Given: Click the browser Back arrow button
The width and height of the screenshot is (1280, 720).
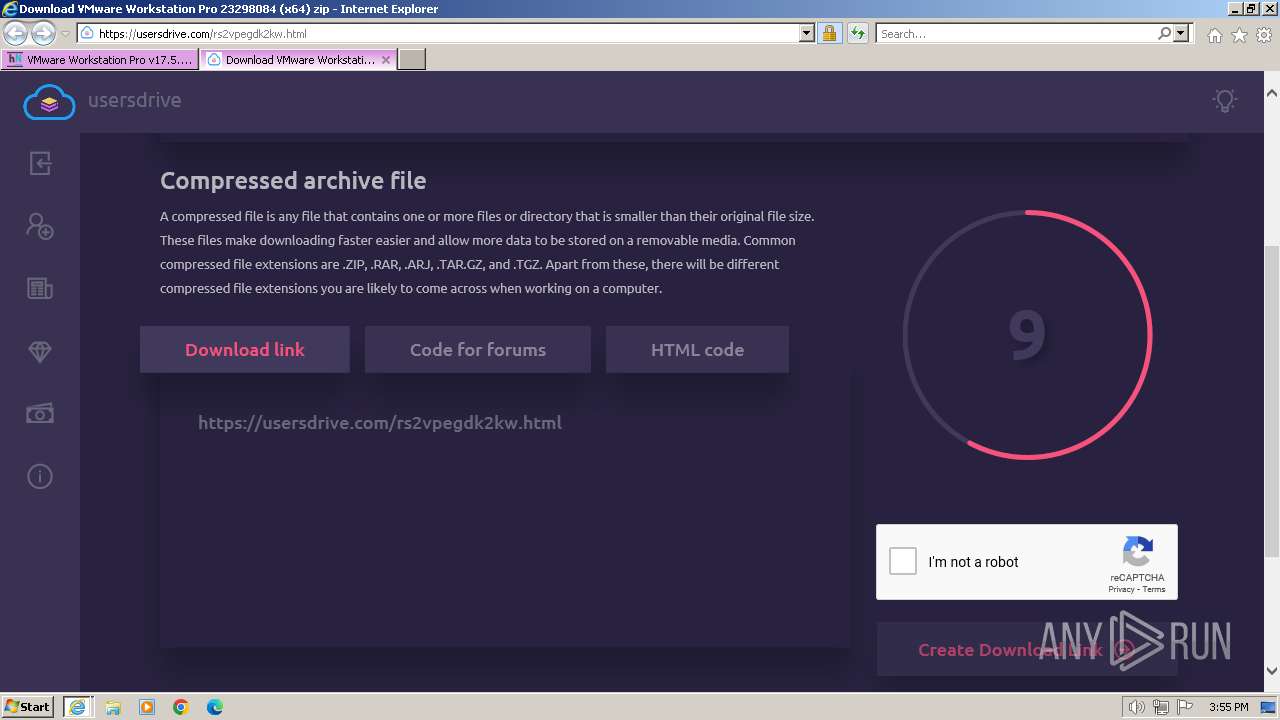Looking at the screenshot, I should coord(15,33).
